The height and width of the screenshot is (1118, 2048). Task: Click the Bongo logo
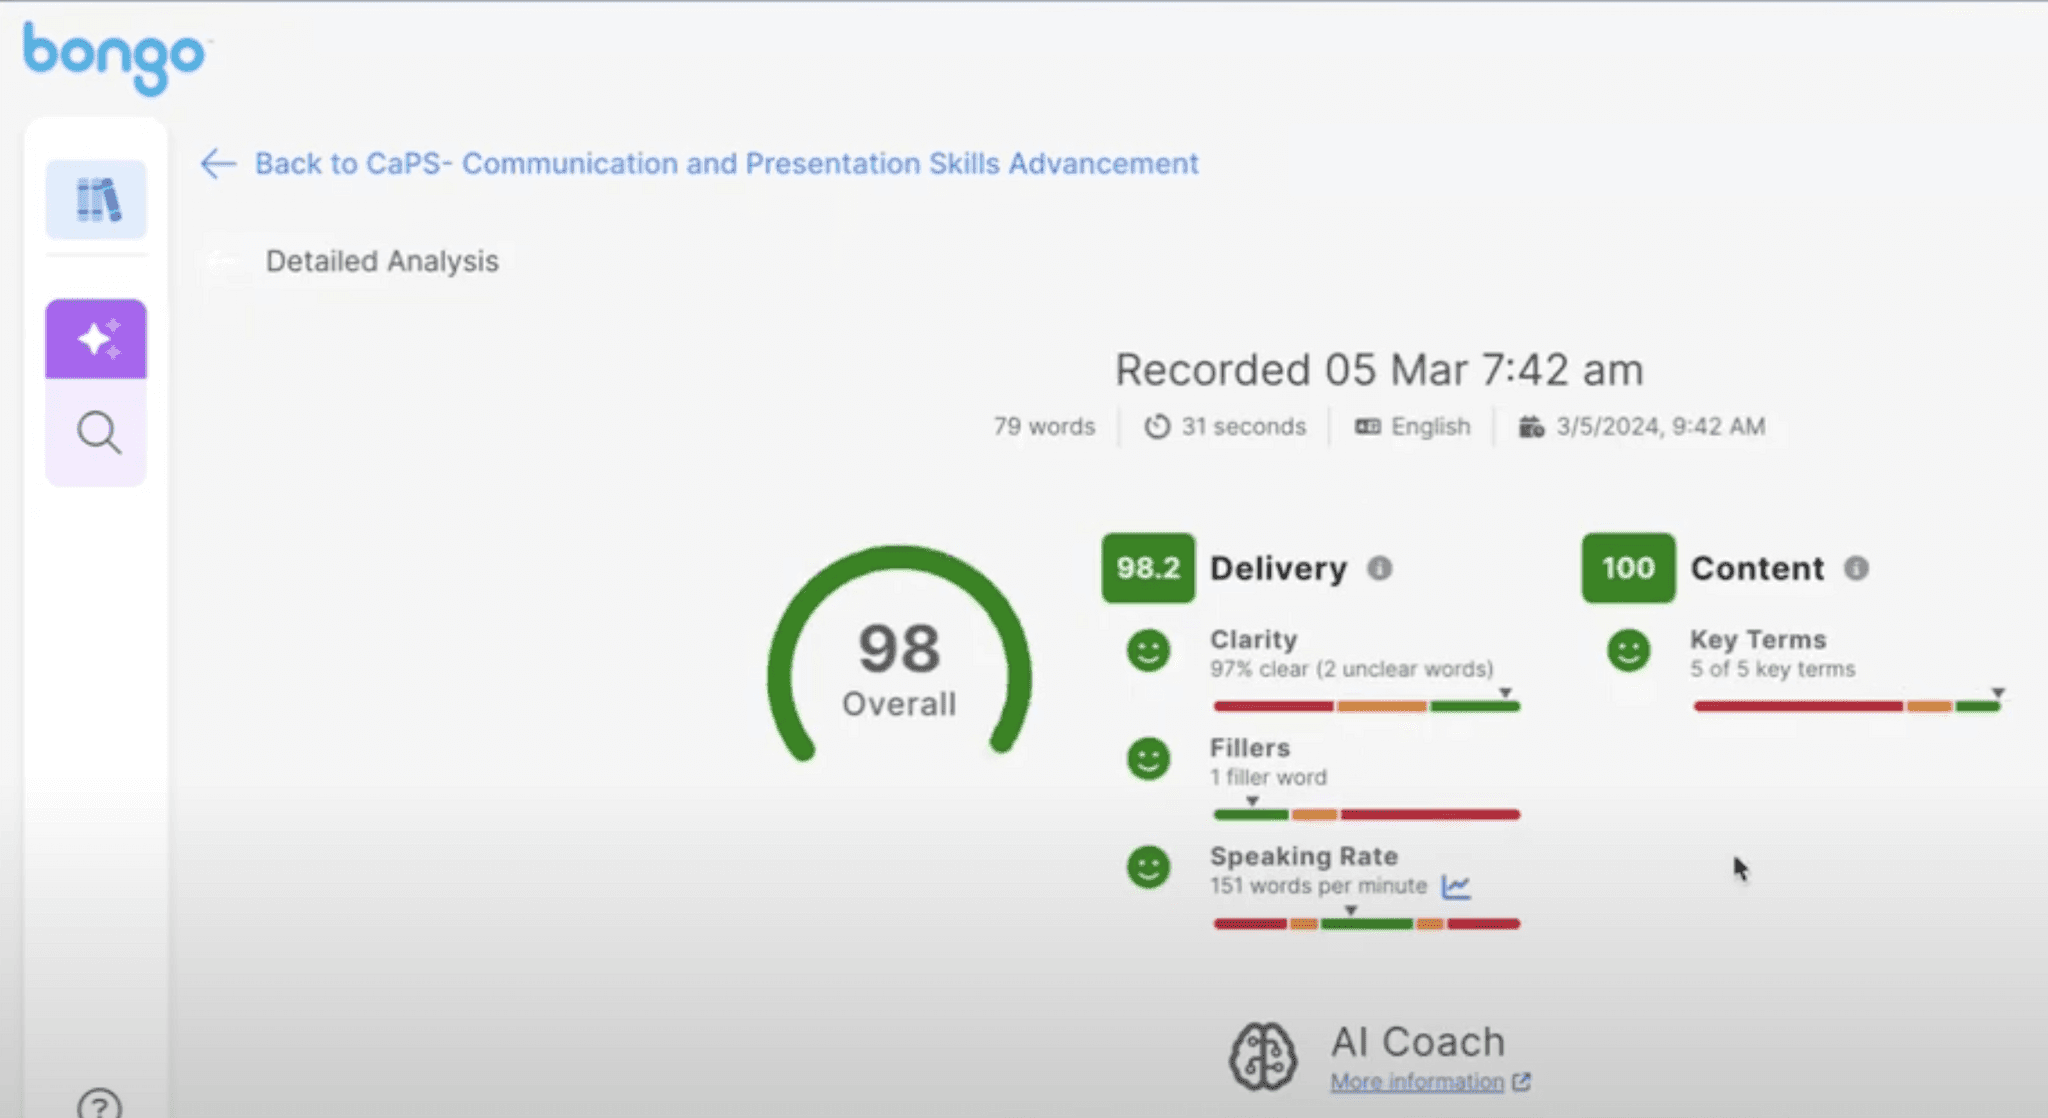[x=115, y=56]
